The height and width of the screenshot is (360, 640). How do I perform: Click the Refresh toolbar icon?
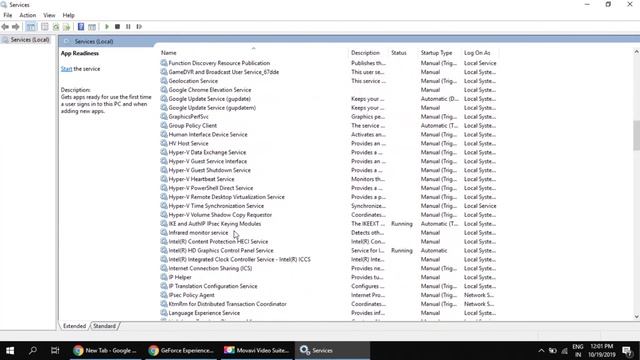(56, 27)
